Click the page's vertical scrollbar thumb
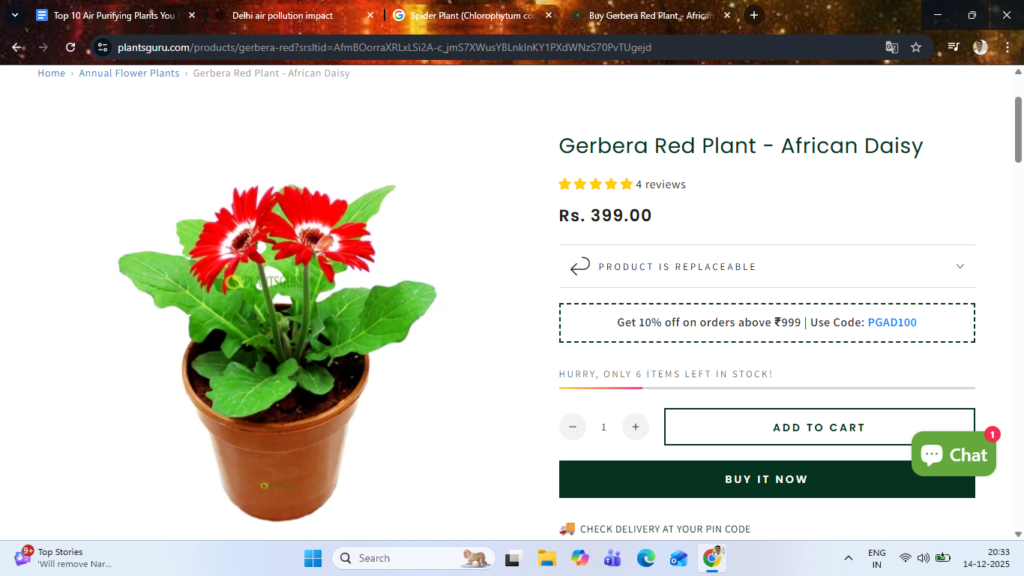This screenshot has width=1024, height=576. 1018,129
